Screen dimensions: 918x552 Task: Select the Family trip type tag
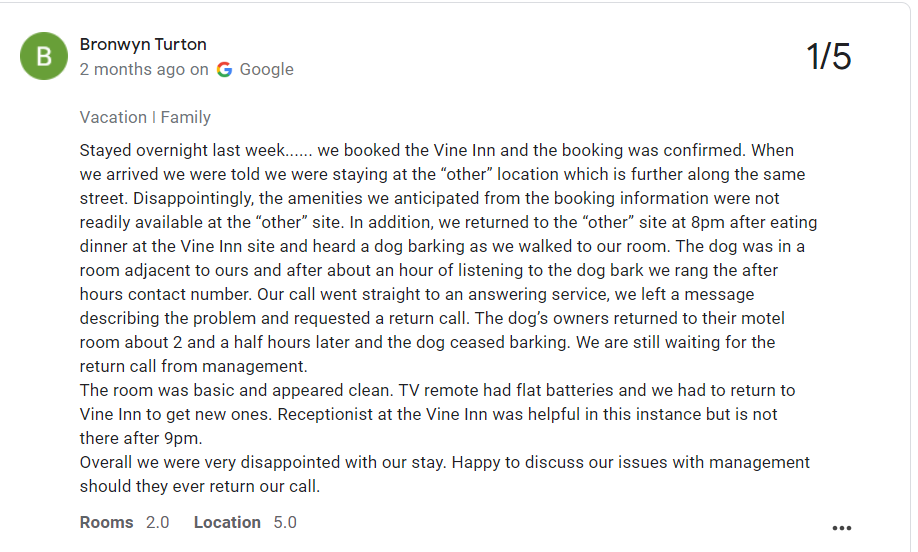coord(185,117)
